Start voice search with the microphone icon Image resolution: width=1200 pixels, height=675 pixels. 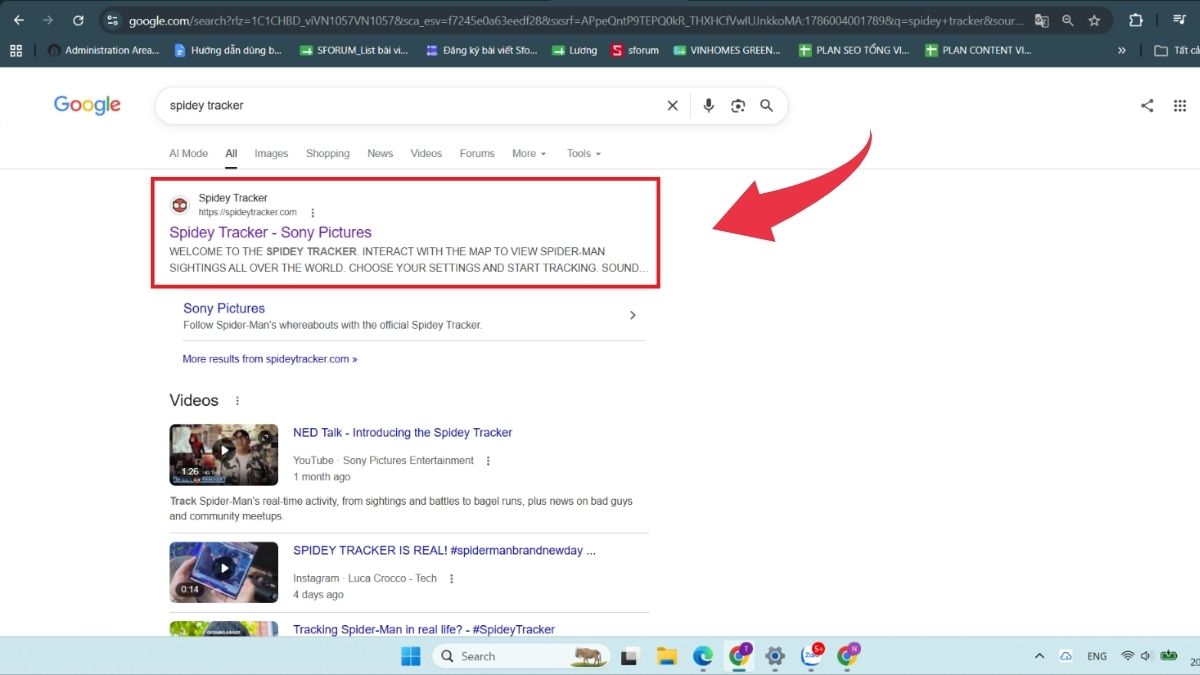pos(709,105)
